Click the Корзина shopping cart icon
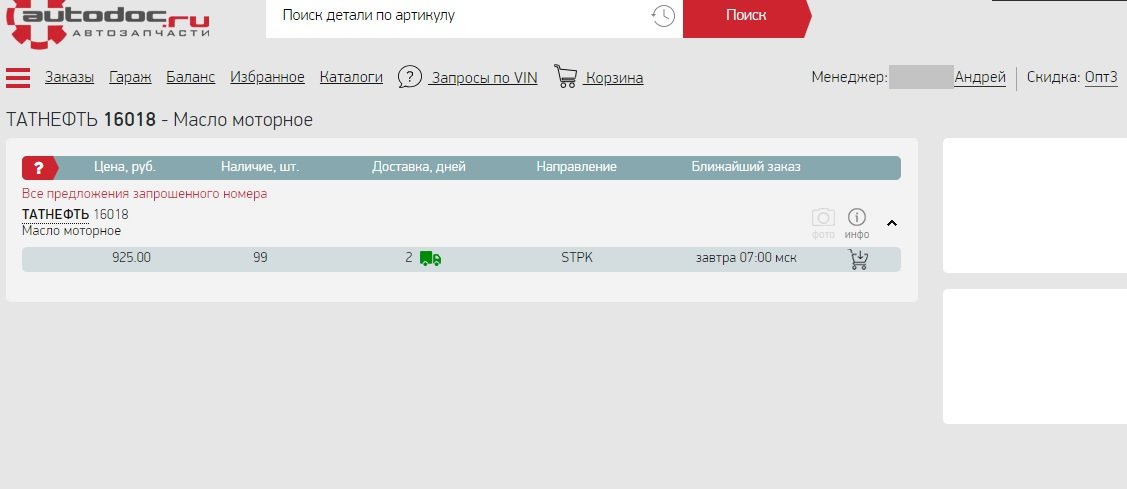The width and height of the screenshot is (1127, 489). pos(566,76)
